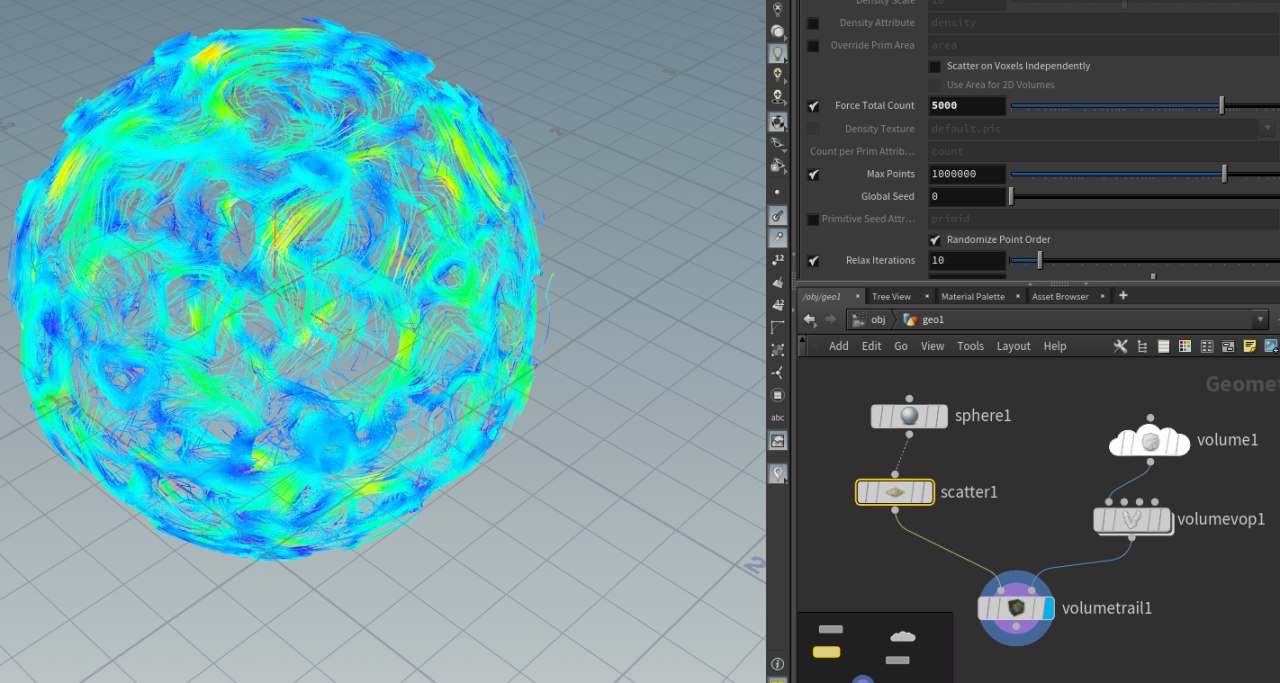Click the 'abc' text display icon

click(777, 417)
